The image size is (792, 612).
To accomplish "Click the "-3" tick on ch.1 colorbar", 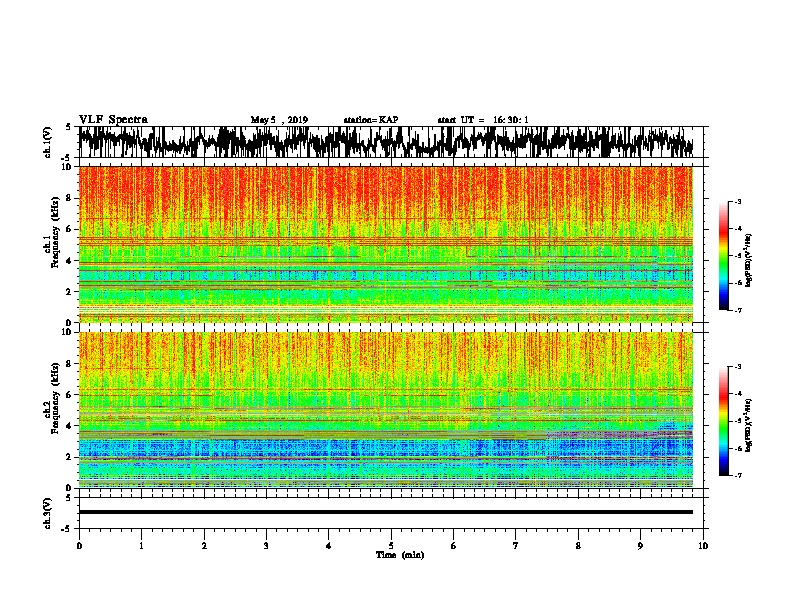I will click(x=738, y=201).
